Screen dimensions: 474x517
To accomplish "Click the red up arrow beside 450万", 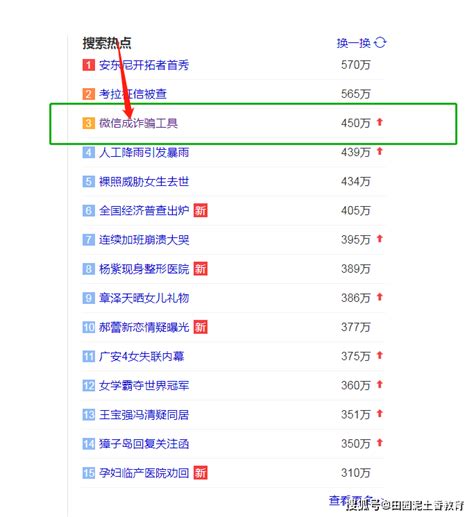I will (380, 122).
